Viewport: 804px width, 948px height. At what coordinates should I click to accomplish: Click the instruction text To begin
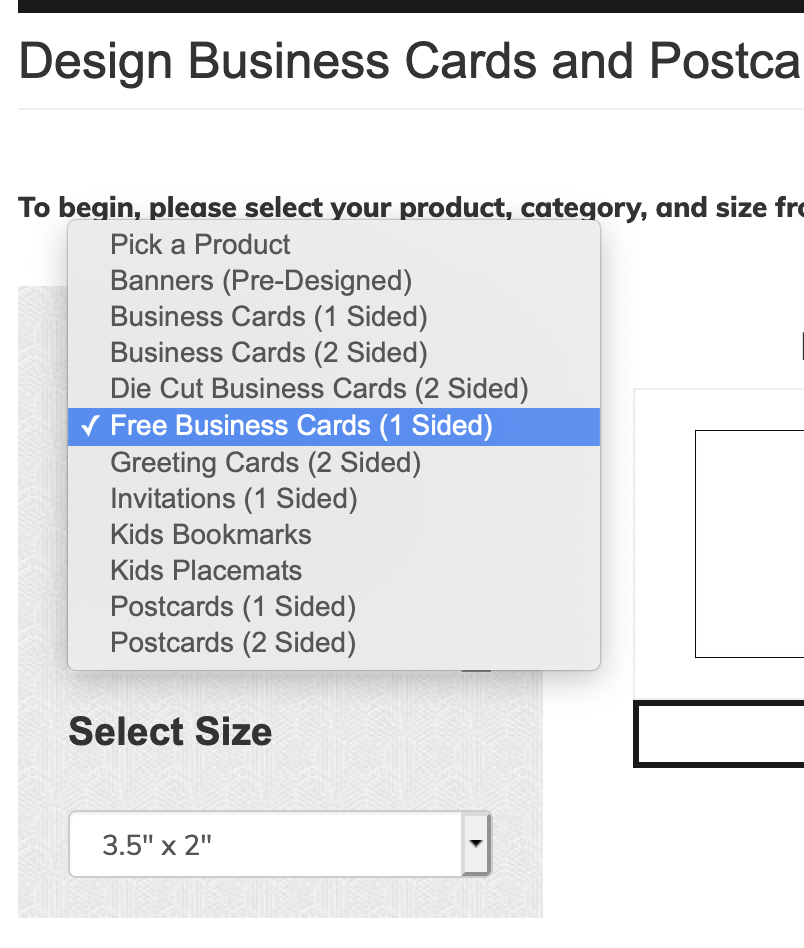[x=411, y=208]
